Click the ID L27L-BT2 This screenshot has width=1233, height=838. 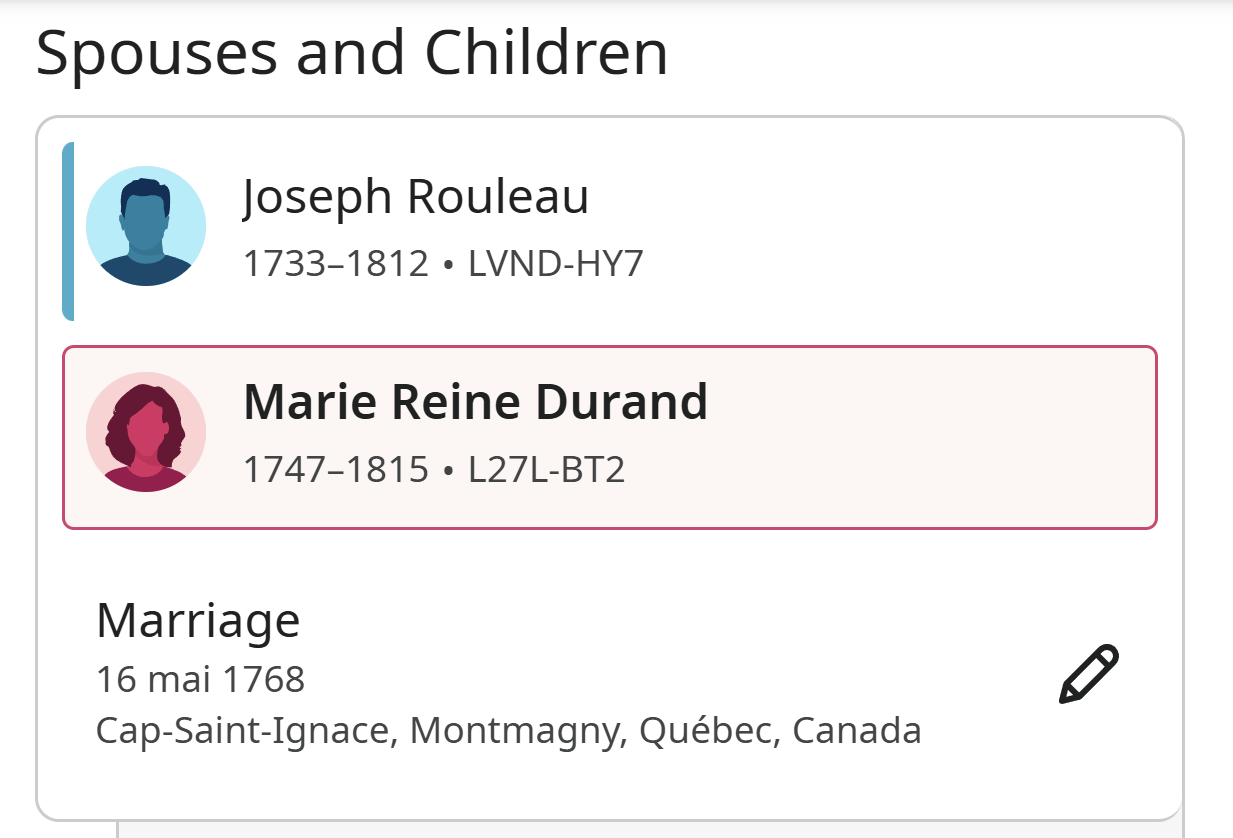click(547, 469)
